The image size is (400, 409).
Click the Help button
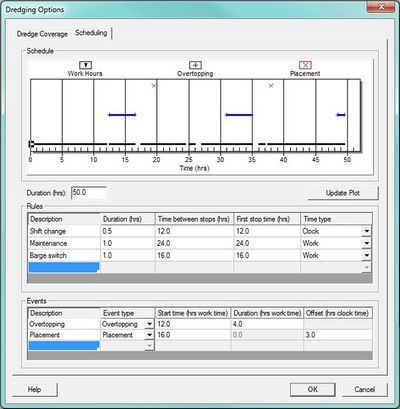click(35, 389)
